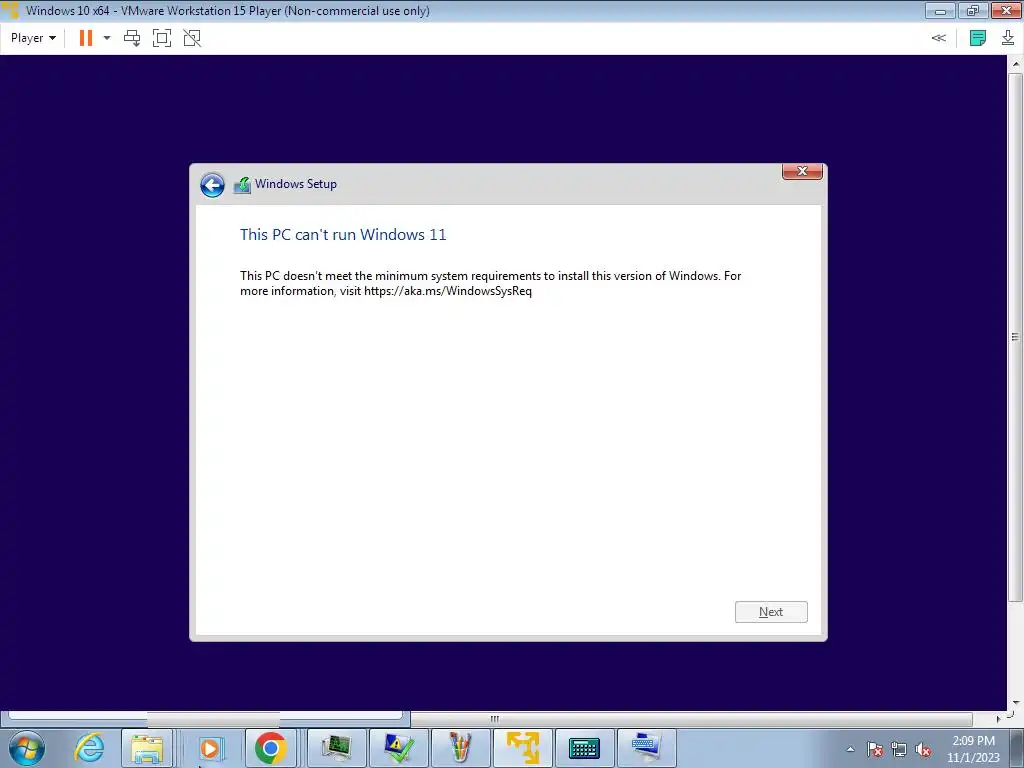
Task: Pause the virtual machine
Action: (x=86, y=38)
